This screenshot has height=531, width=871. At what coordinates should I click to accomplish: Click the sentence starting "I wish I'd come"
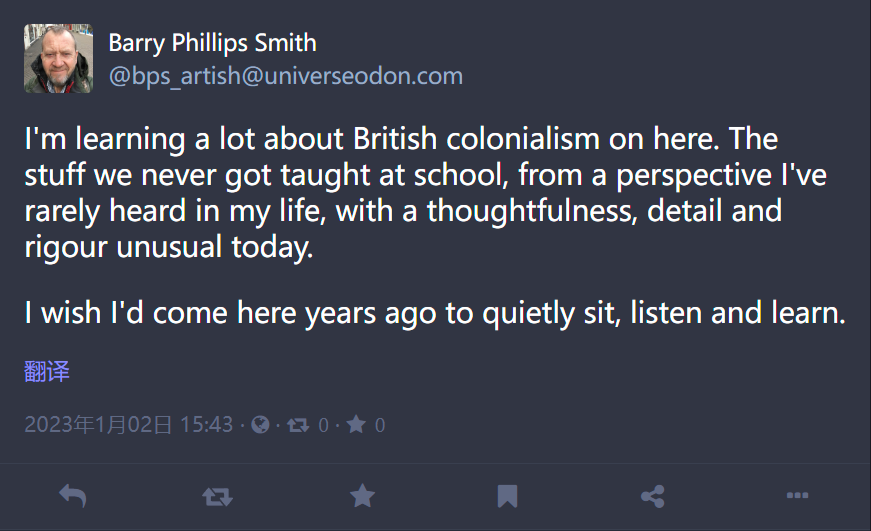(x=435, y=313)
